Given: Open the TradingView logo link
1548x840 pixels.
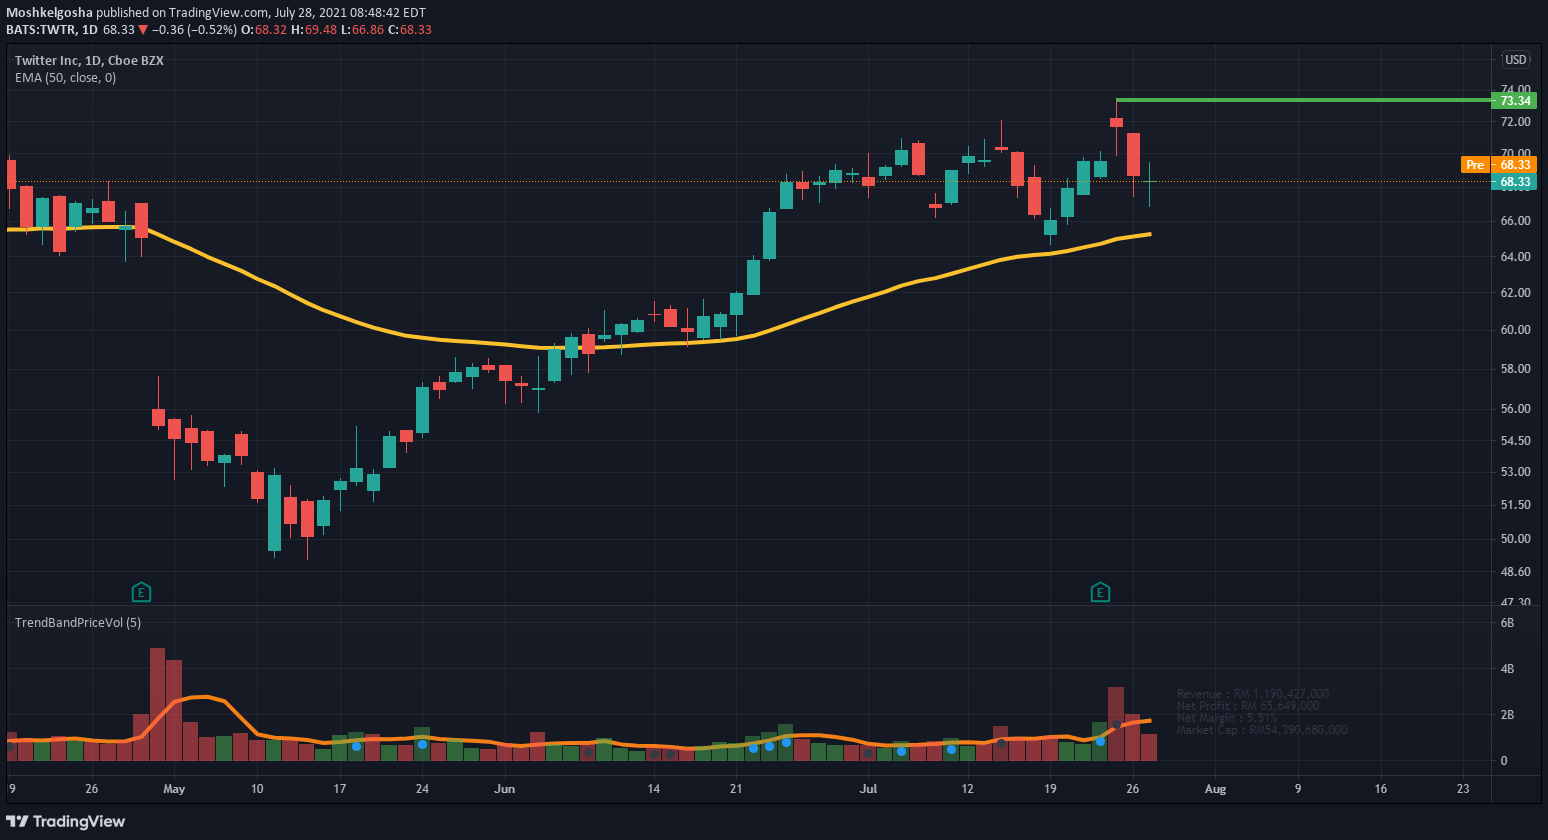Looking at the screenshot, I should (66, 821).
